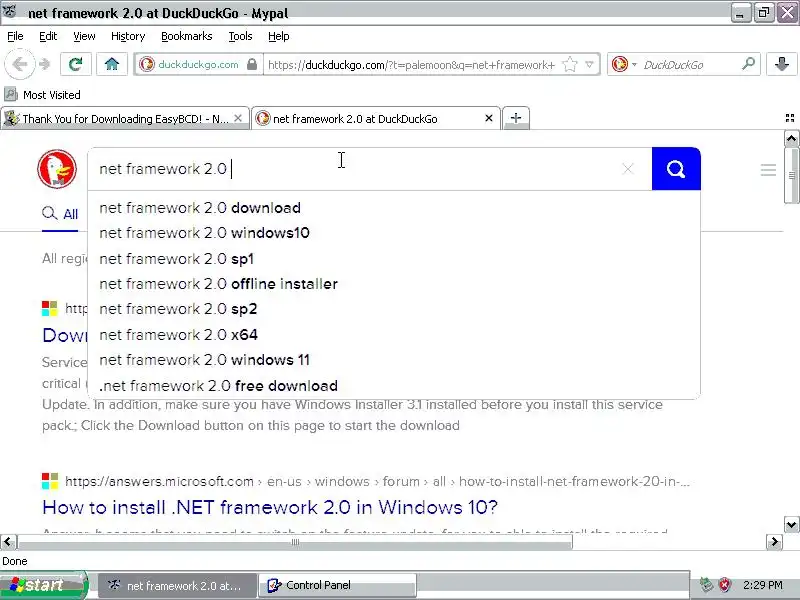Viewport: 800px width, 600px height.
Task: Bookmark this page with the star icon
Action: tap(569, 65)
